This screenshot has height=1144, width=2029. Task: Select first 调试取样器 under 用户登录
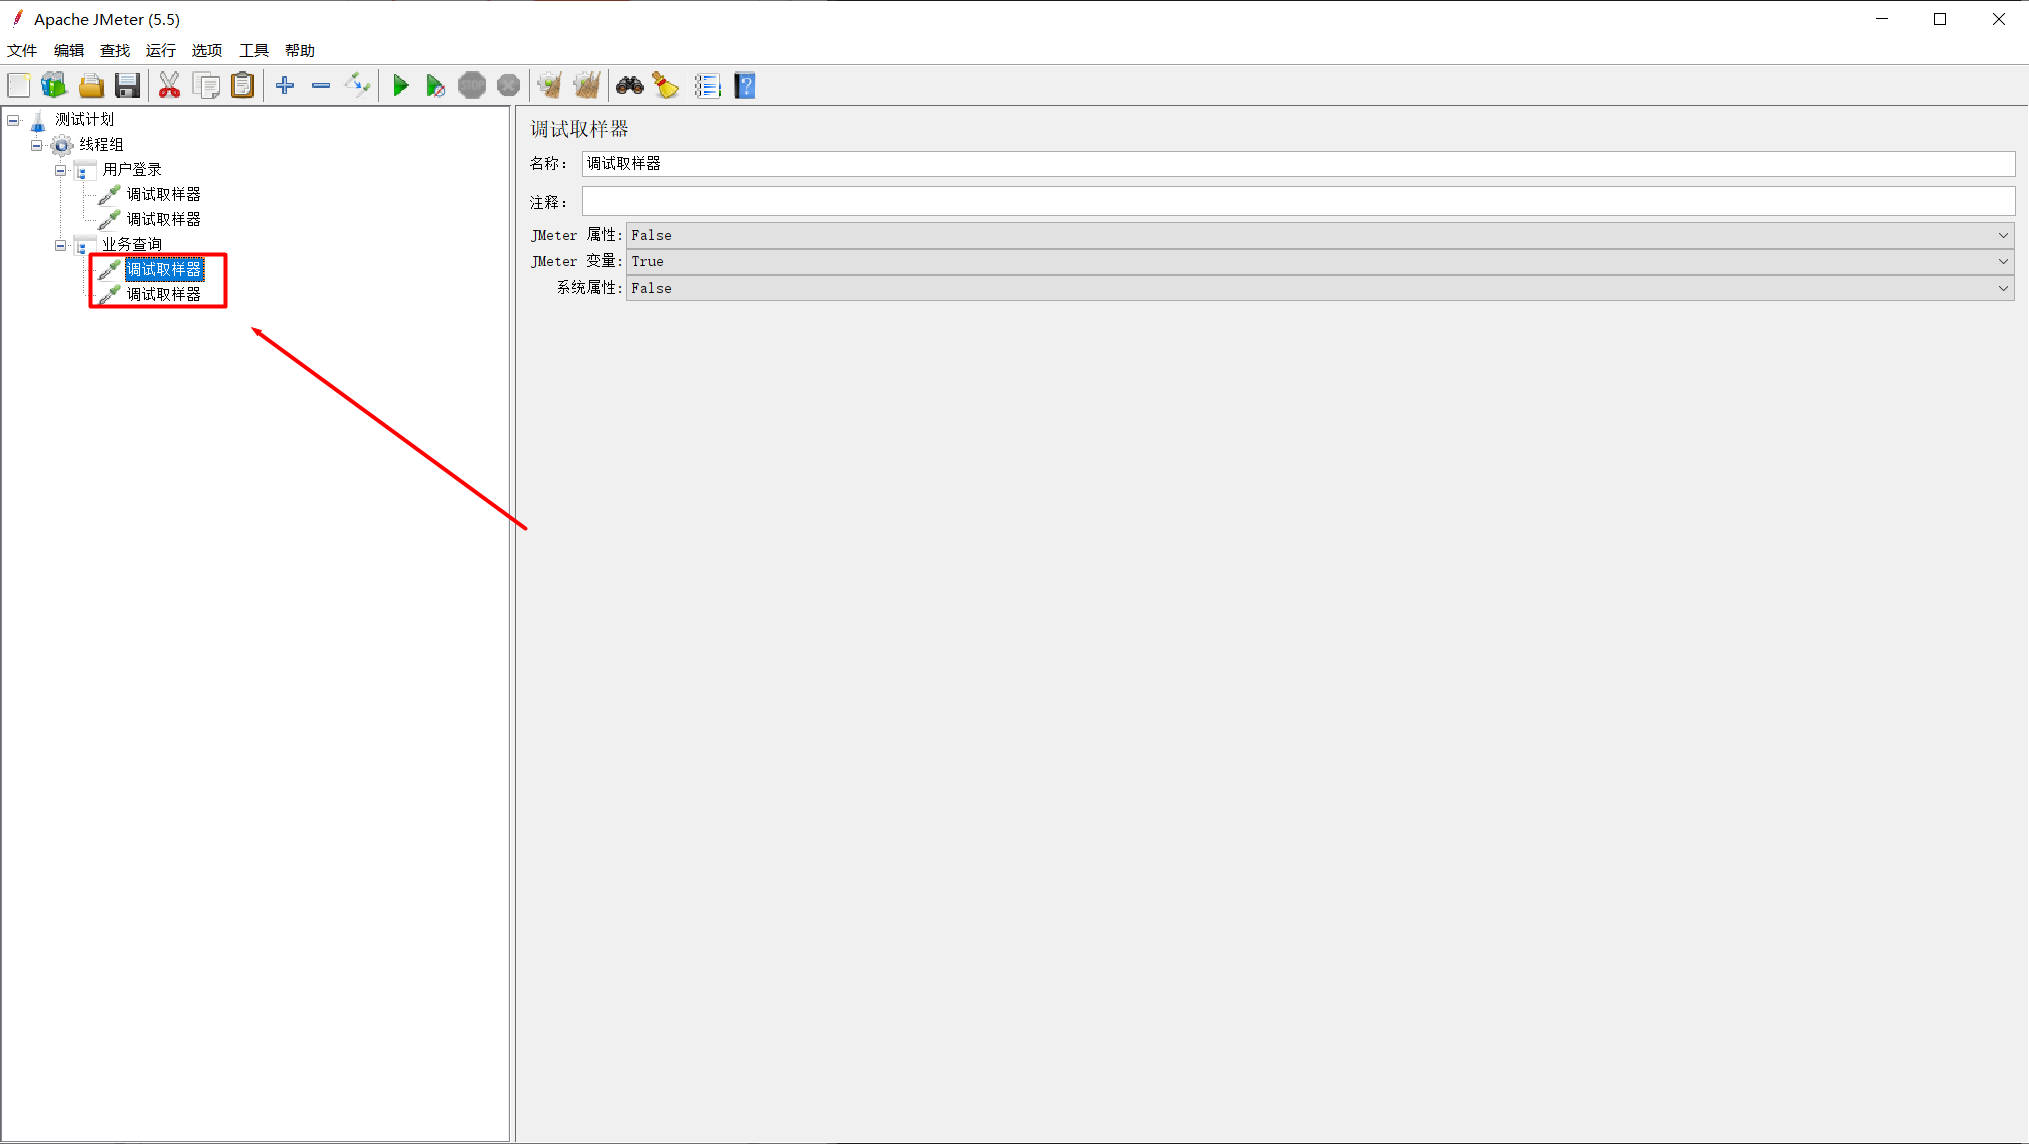tap(163, 194)
